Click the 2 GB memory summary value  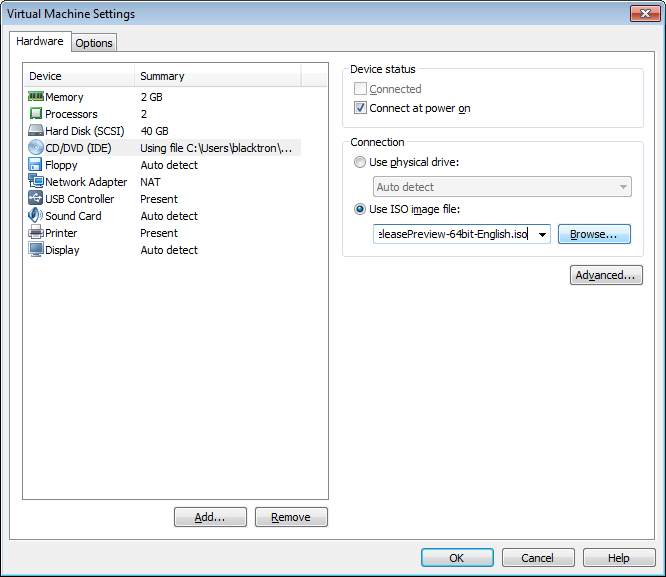point(152,97)
